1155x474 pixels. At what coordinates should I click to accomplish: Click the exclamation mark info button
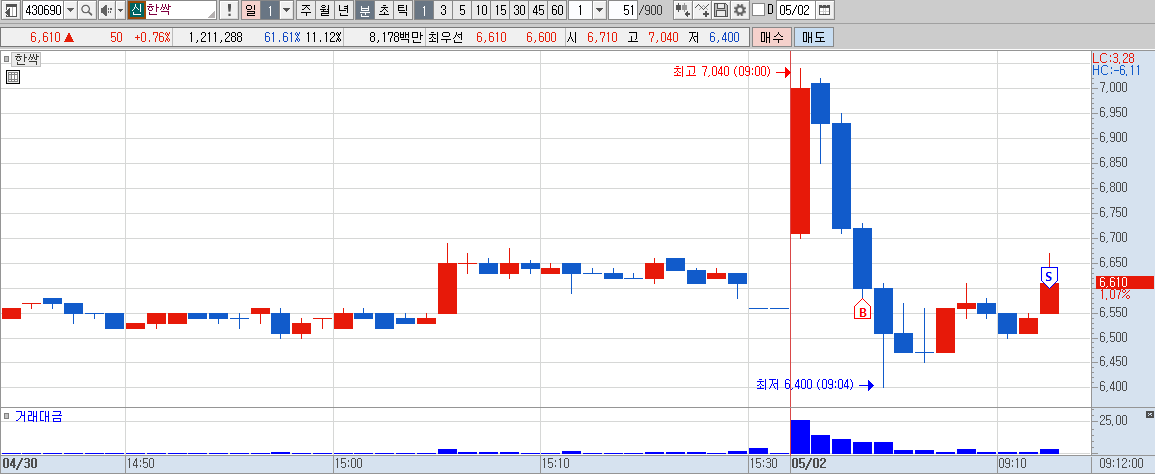click(229, 10)
